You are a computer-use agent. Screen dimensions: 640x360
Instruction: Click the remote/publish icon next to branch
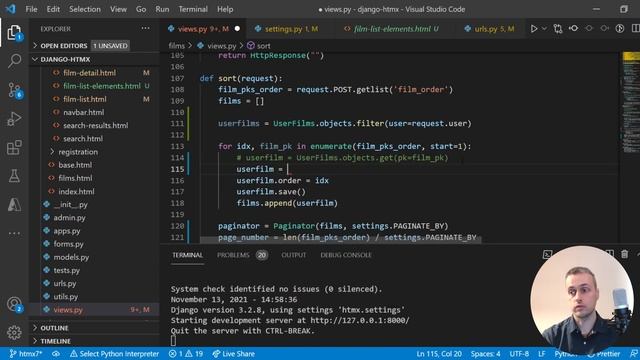pos(56,354)
